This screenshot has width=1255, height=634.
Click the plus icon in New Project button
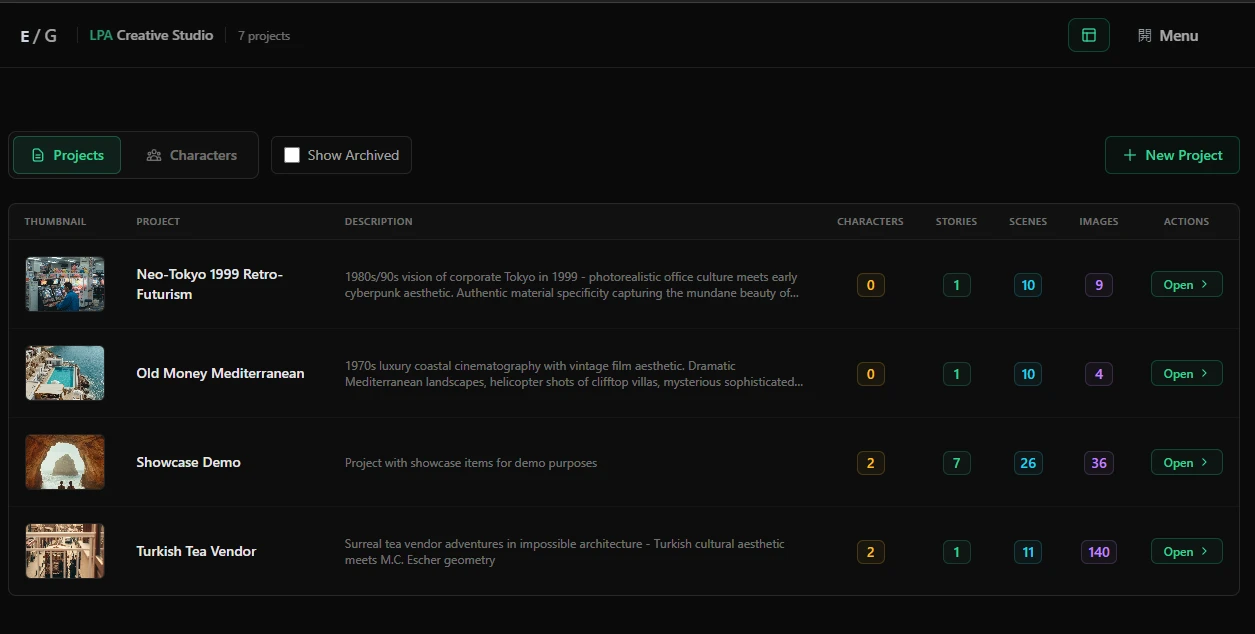pos(1130,155)
